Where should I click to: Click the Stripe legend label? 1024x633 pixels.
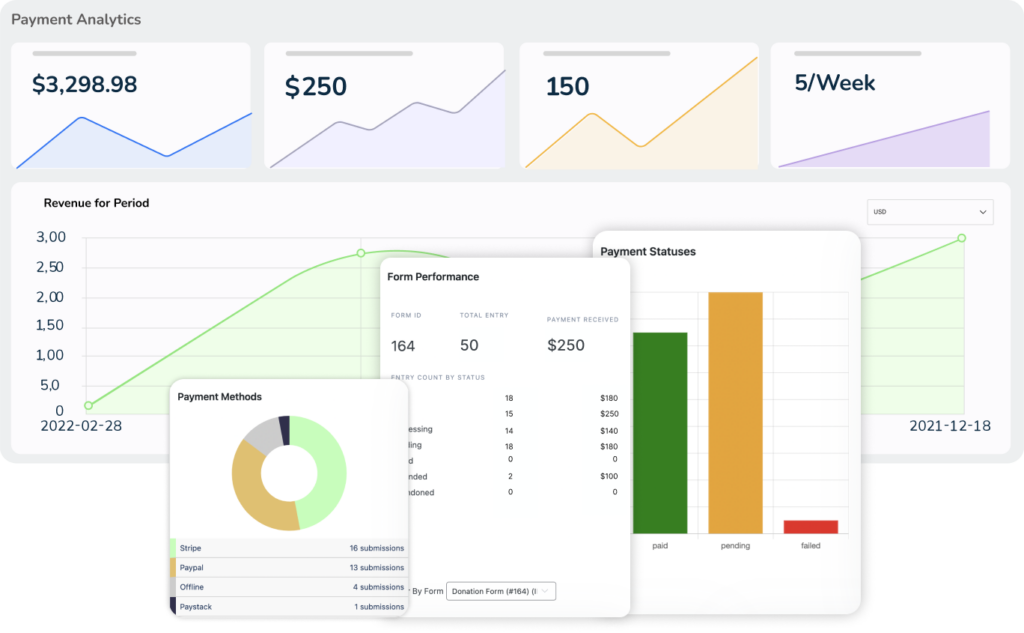[x=191, y=548]
